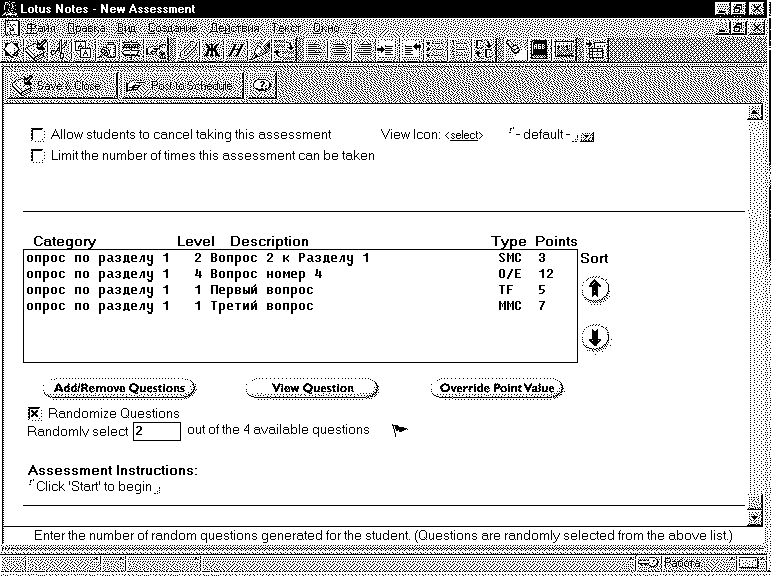
Task: Click the highlighter pen SmartIcon
Action: point(260,50)
